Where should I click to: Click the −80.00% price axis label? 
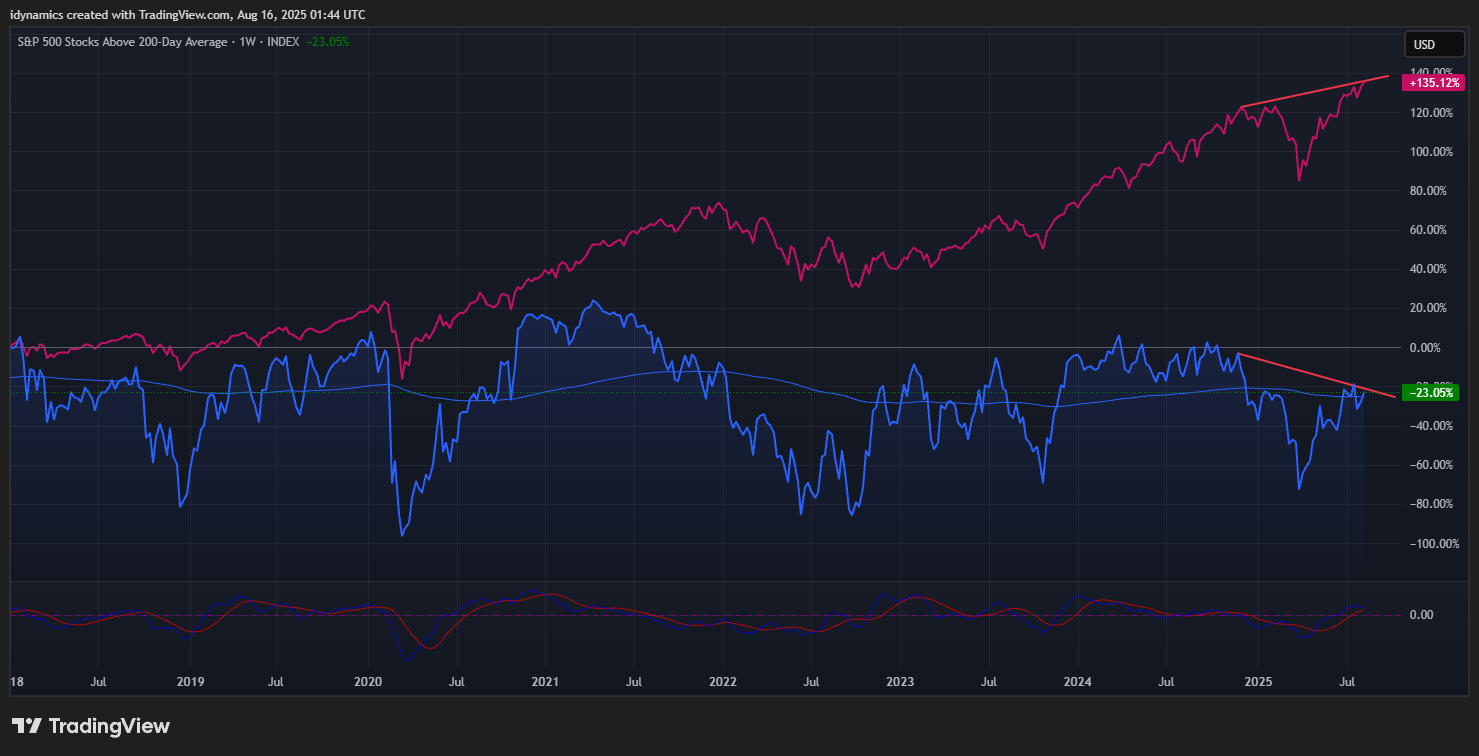coord(1430,504)
